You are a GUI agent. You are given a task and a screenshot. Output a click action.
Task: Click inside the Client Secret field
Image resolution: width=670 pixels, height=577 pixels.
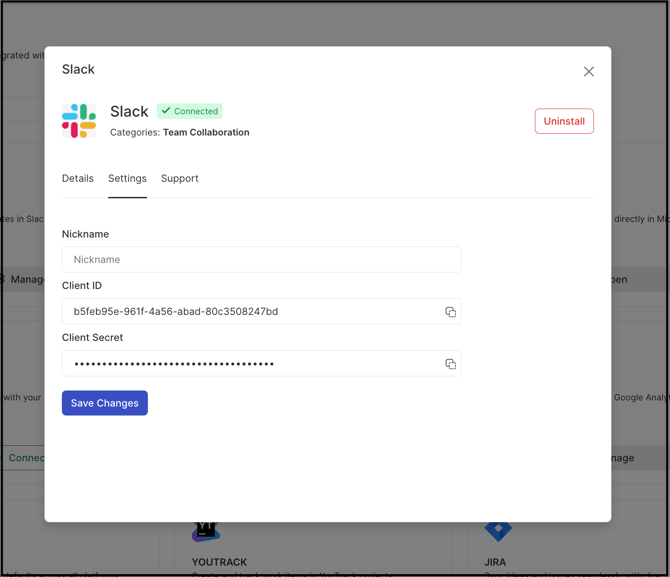click(x=250, y=364)
